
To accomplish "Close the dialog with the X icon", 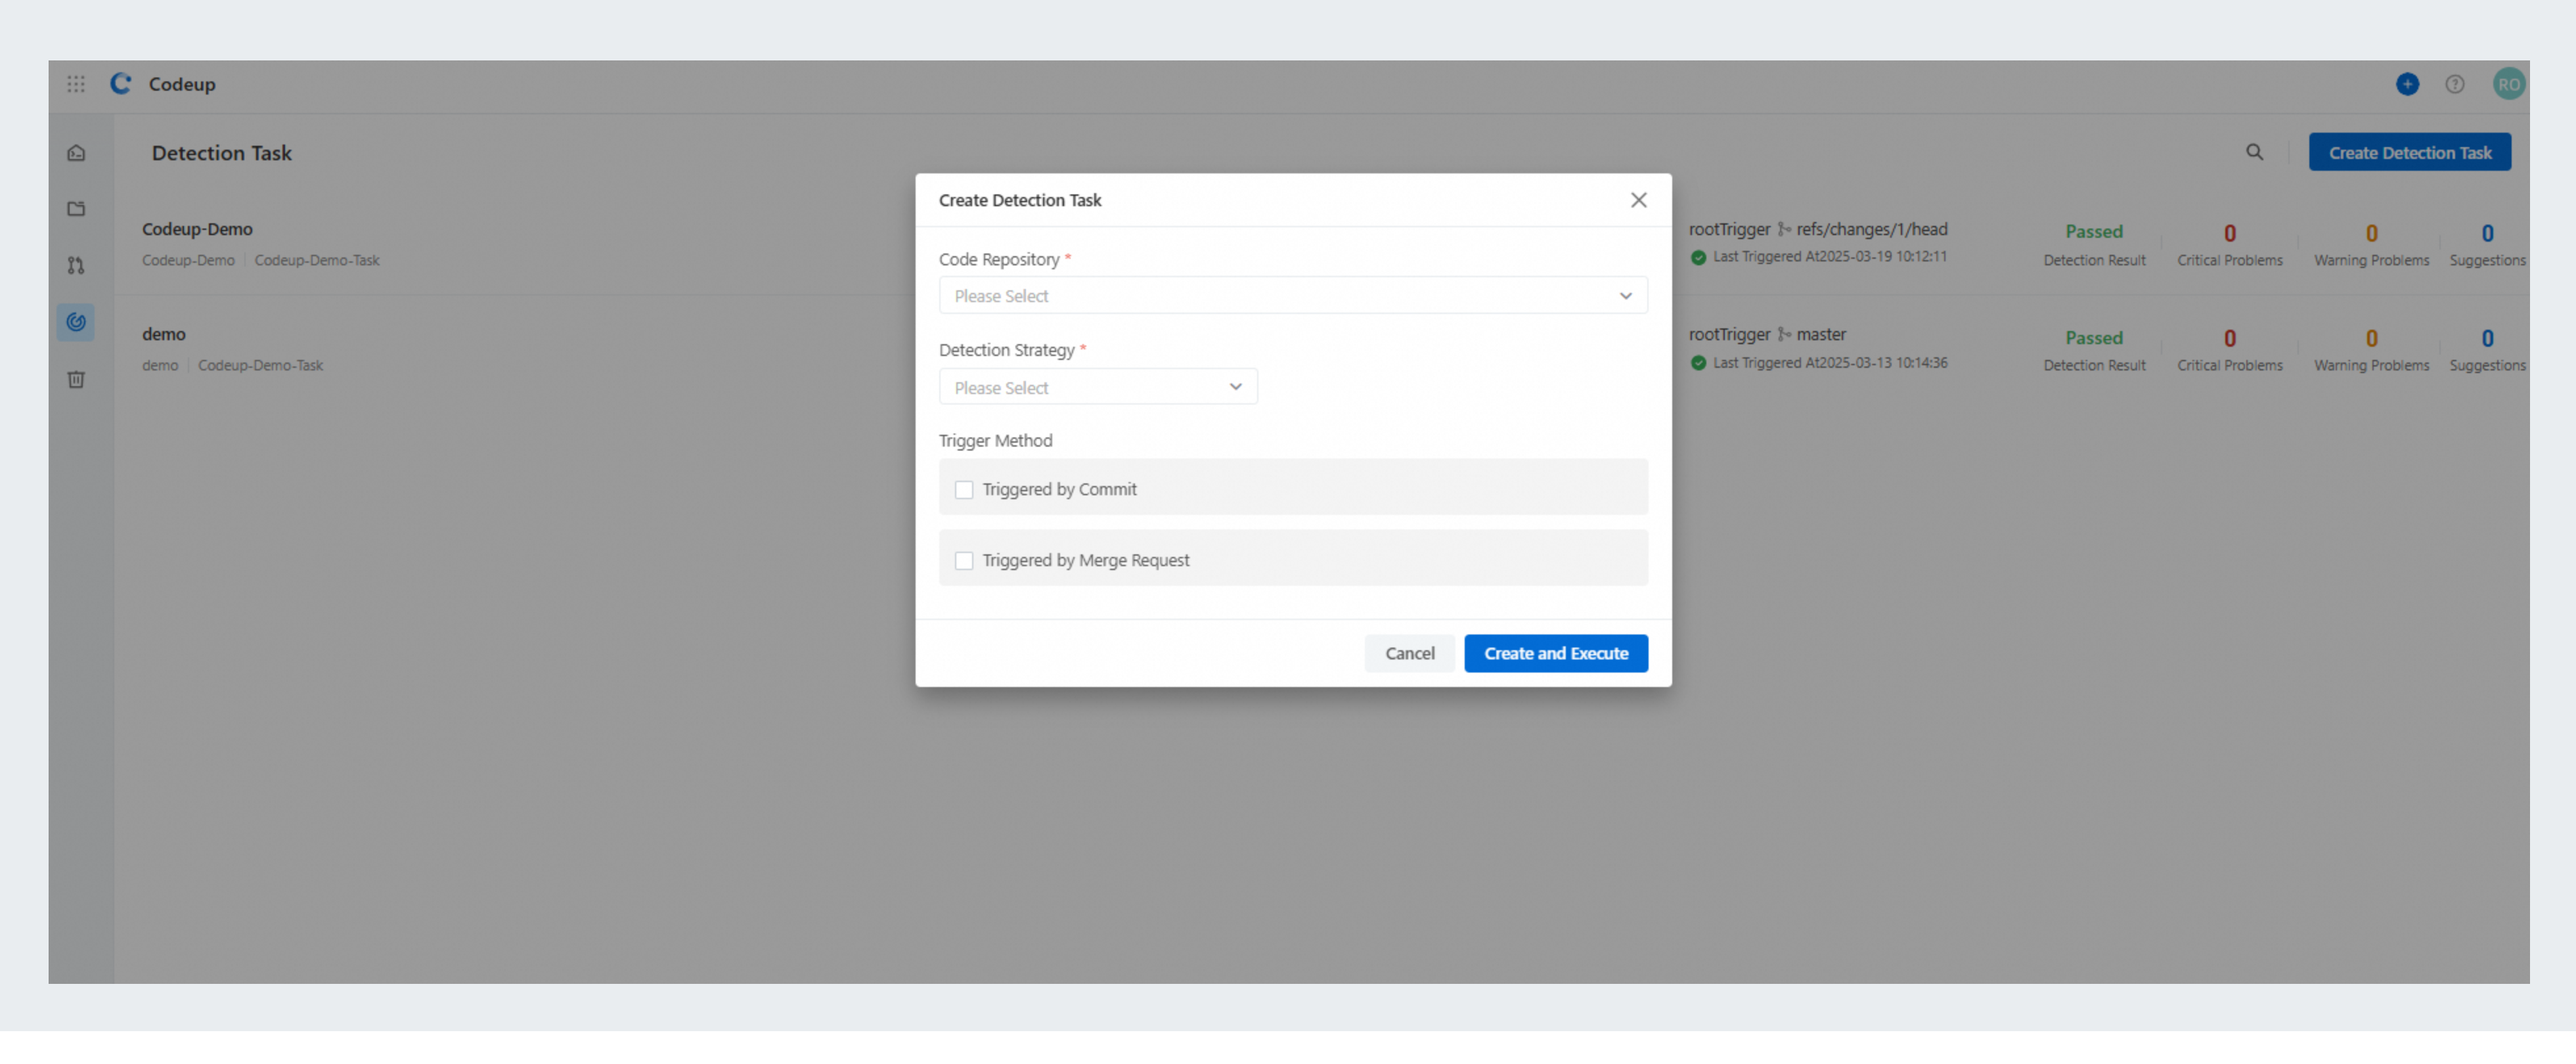I will pyautogui.click(x=1638, y=200).
